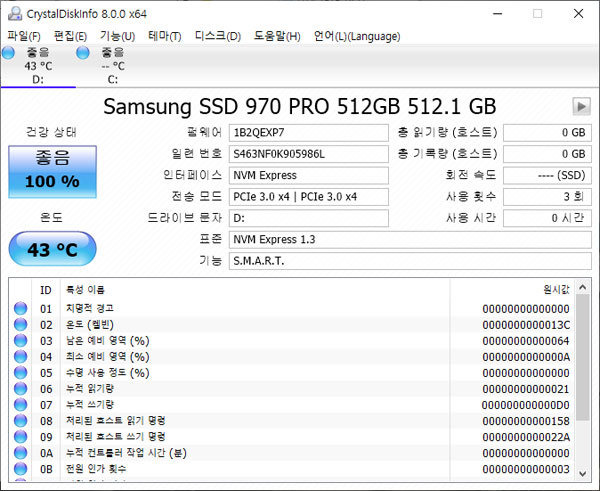Image resolution: width=600 pixels, height=491 pixels.
Task: Select attribute row 09 처리된 호스트 쓰기 명령
Action: (x=292, y=437)
